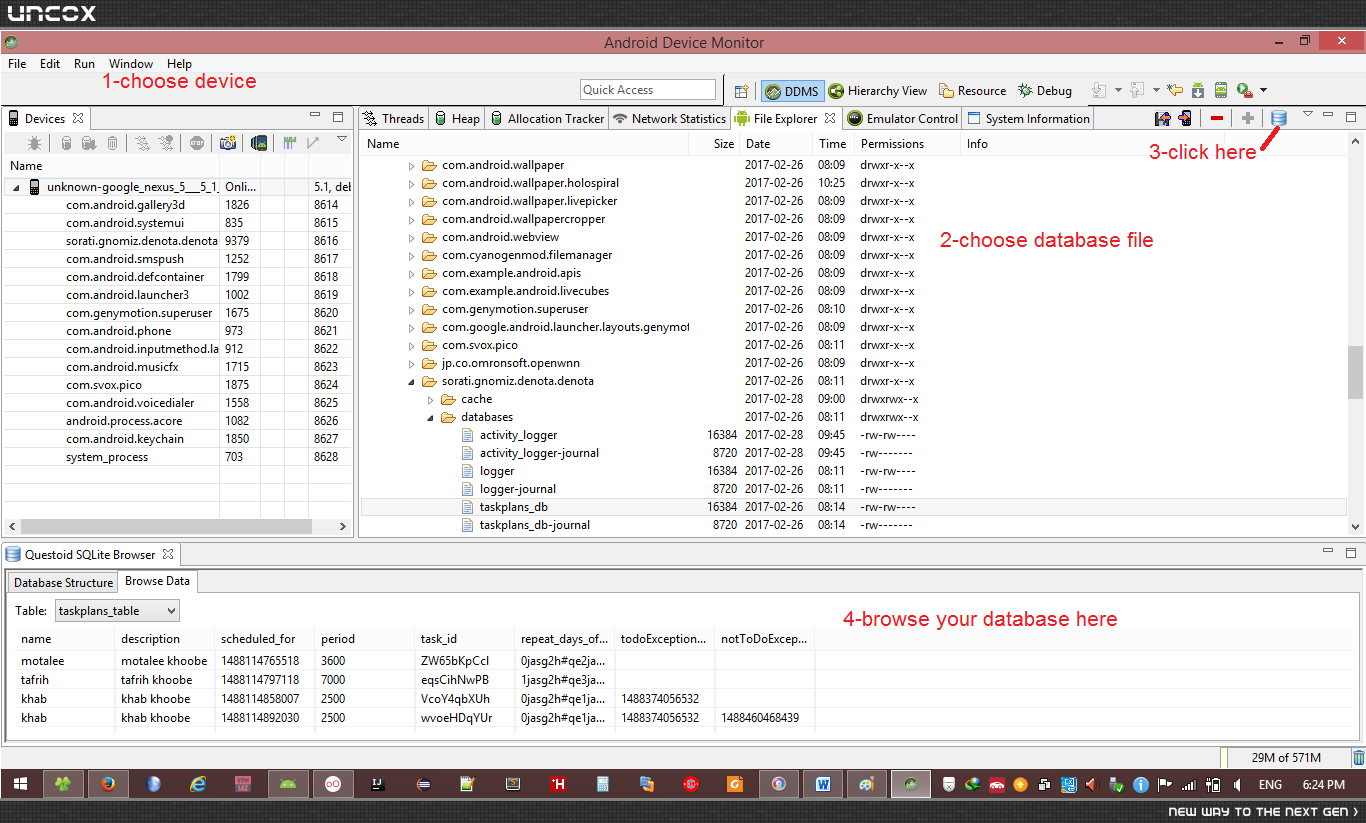Screen dimensions: 1366x823
Task: Click the Permissions column header
Action: click(908, 144)
